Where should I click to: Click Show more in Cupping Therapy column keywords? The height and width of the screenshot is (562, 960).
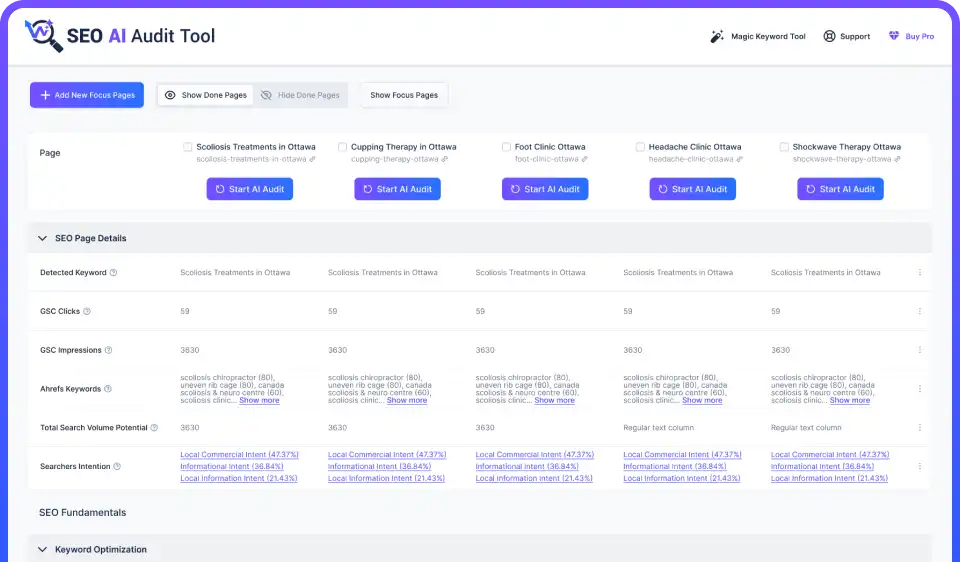pyautogui.click(x=407, y=400)
